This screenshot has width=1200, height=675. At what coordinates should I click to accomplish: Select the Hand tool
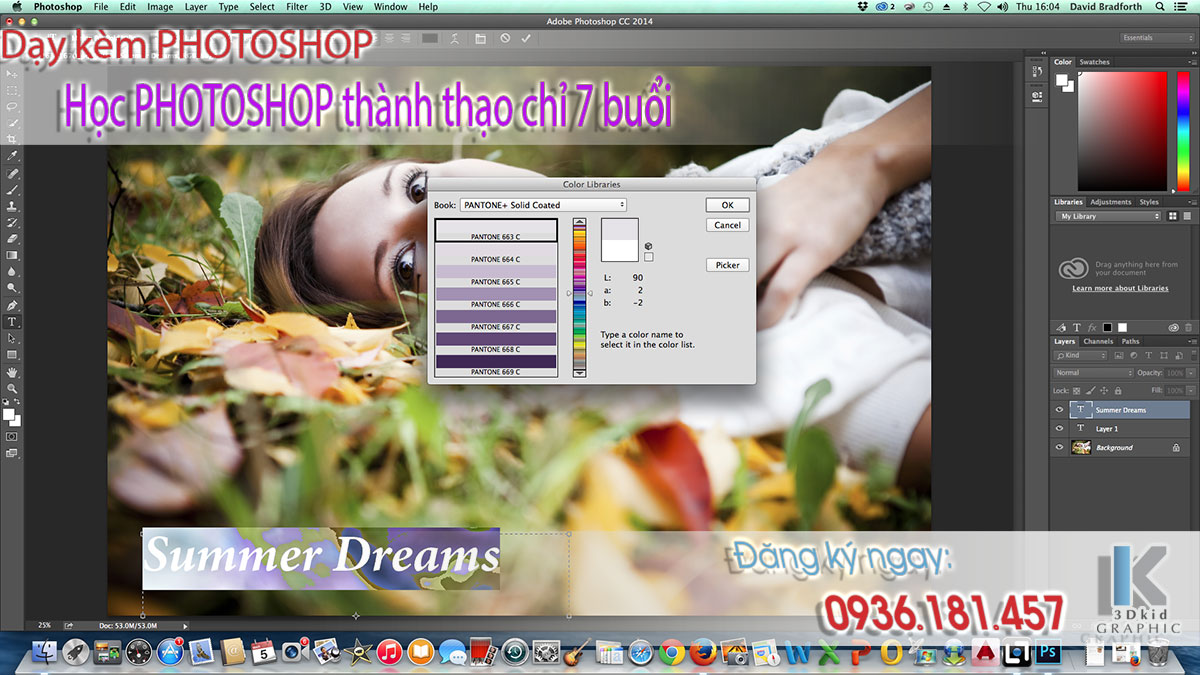tap(12, 372)
